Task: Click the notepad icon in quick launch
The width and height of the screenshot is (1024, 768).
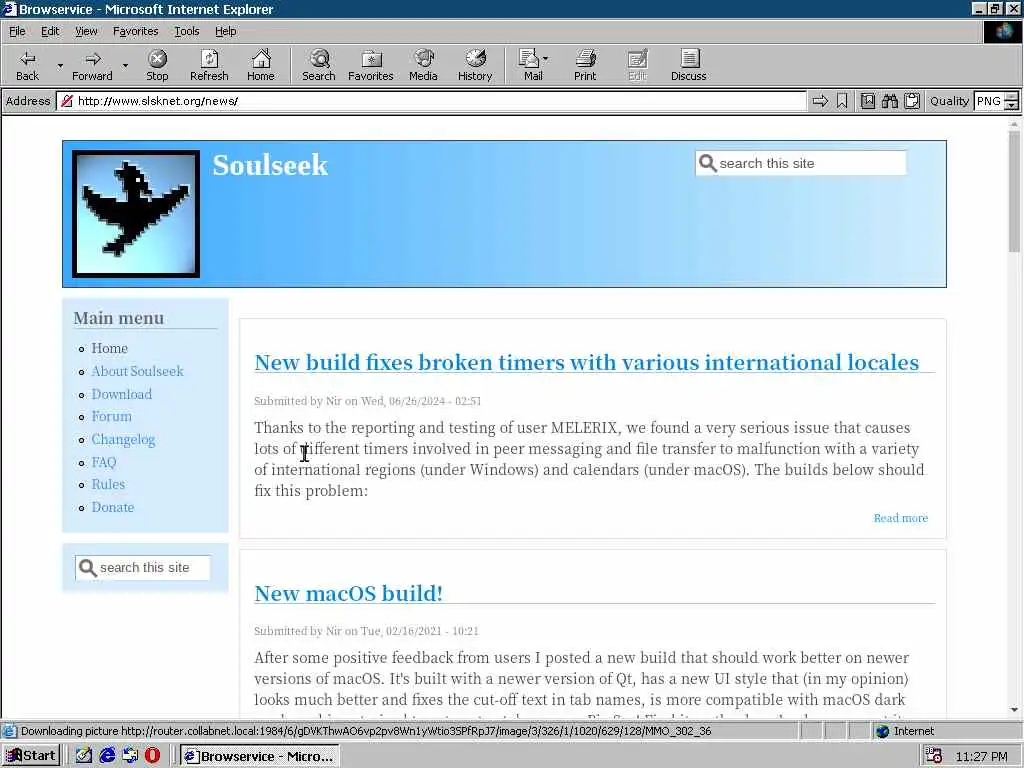Action: tap(84, 756)
